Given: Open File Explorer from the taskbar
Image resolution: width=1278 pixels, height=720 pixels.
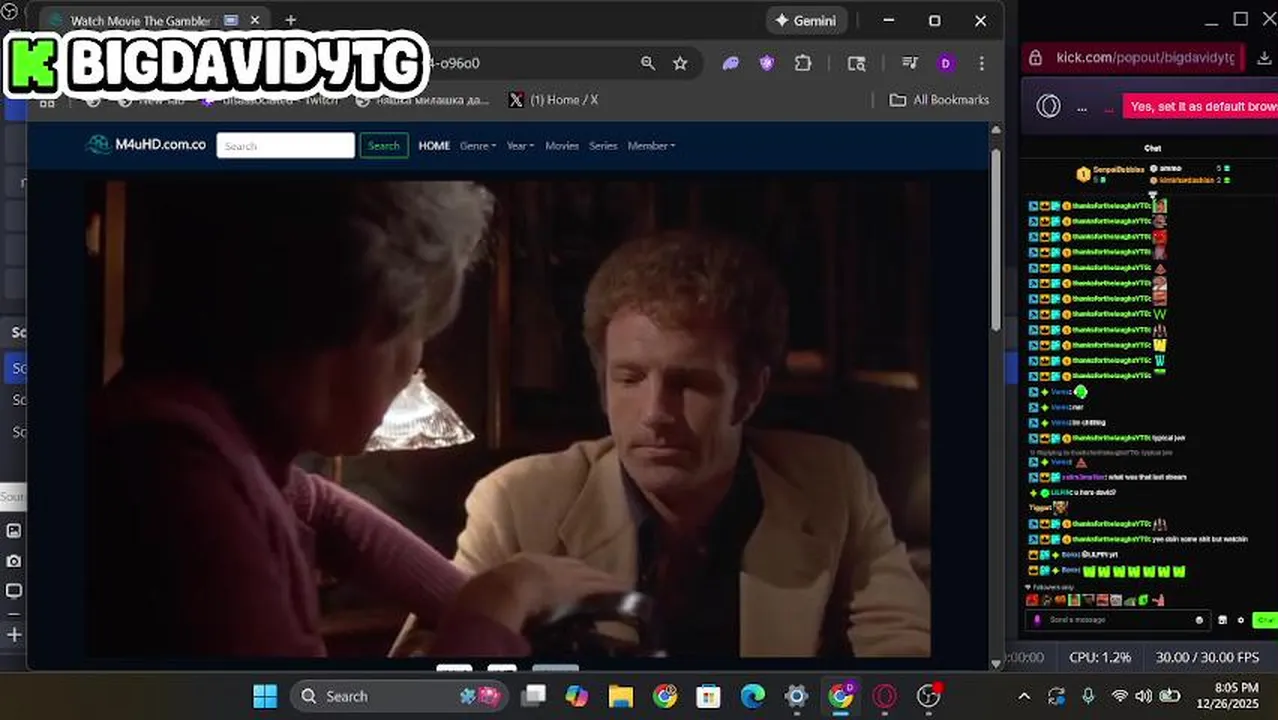Looking at the screenshot, I should (621, 696).
